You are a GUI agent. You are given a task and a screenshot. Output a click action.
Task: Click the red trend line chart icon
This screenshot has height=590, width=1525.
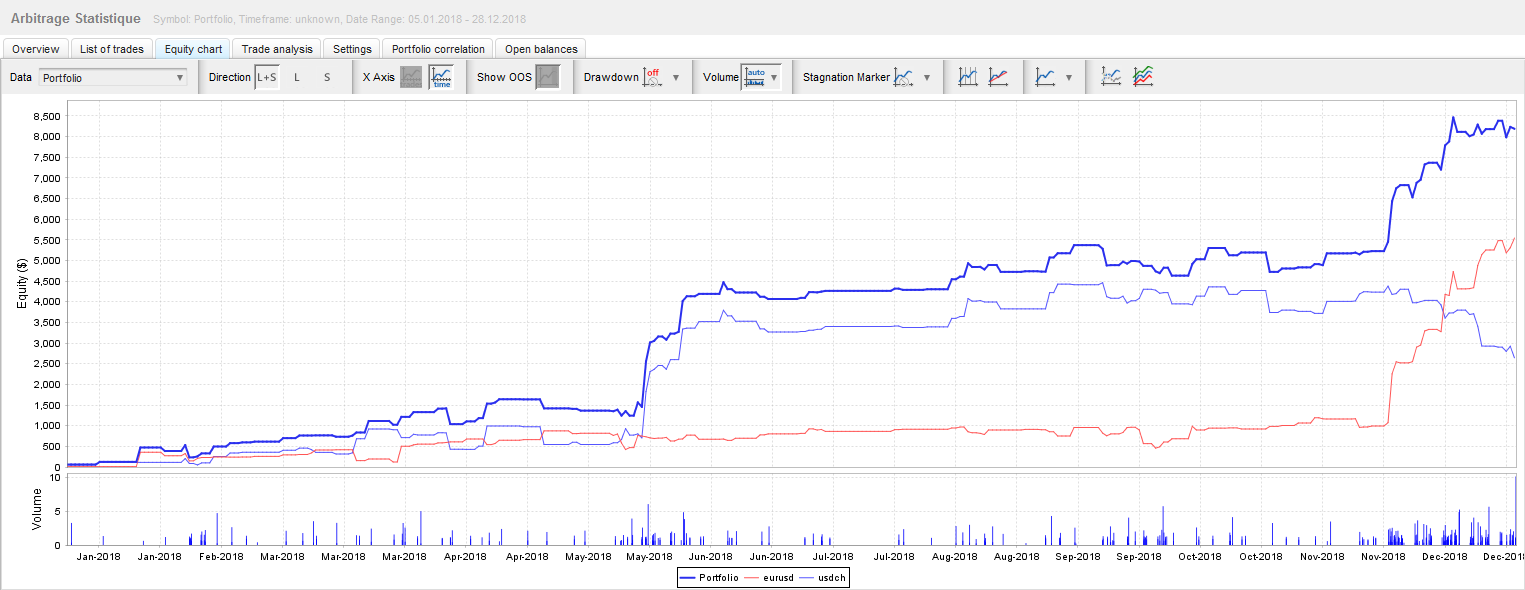tap(998, 77)
